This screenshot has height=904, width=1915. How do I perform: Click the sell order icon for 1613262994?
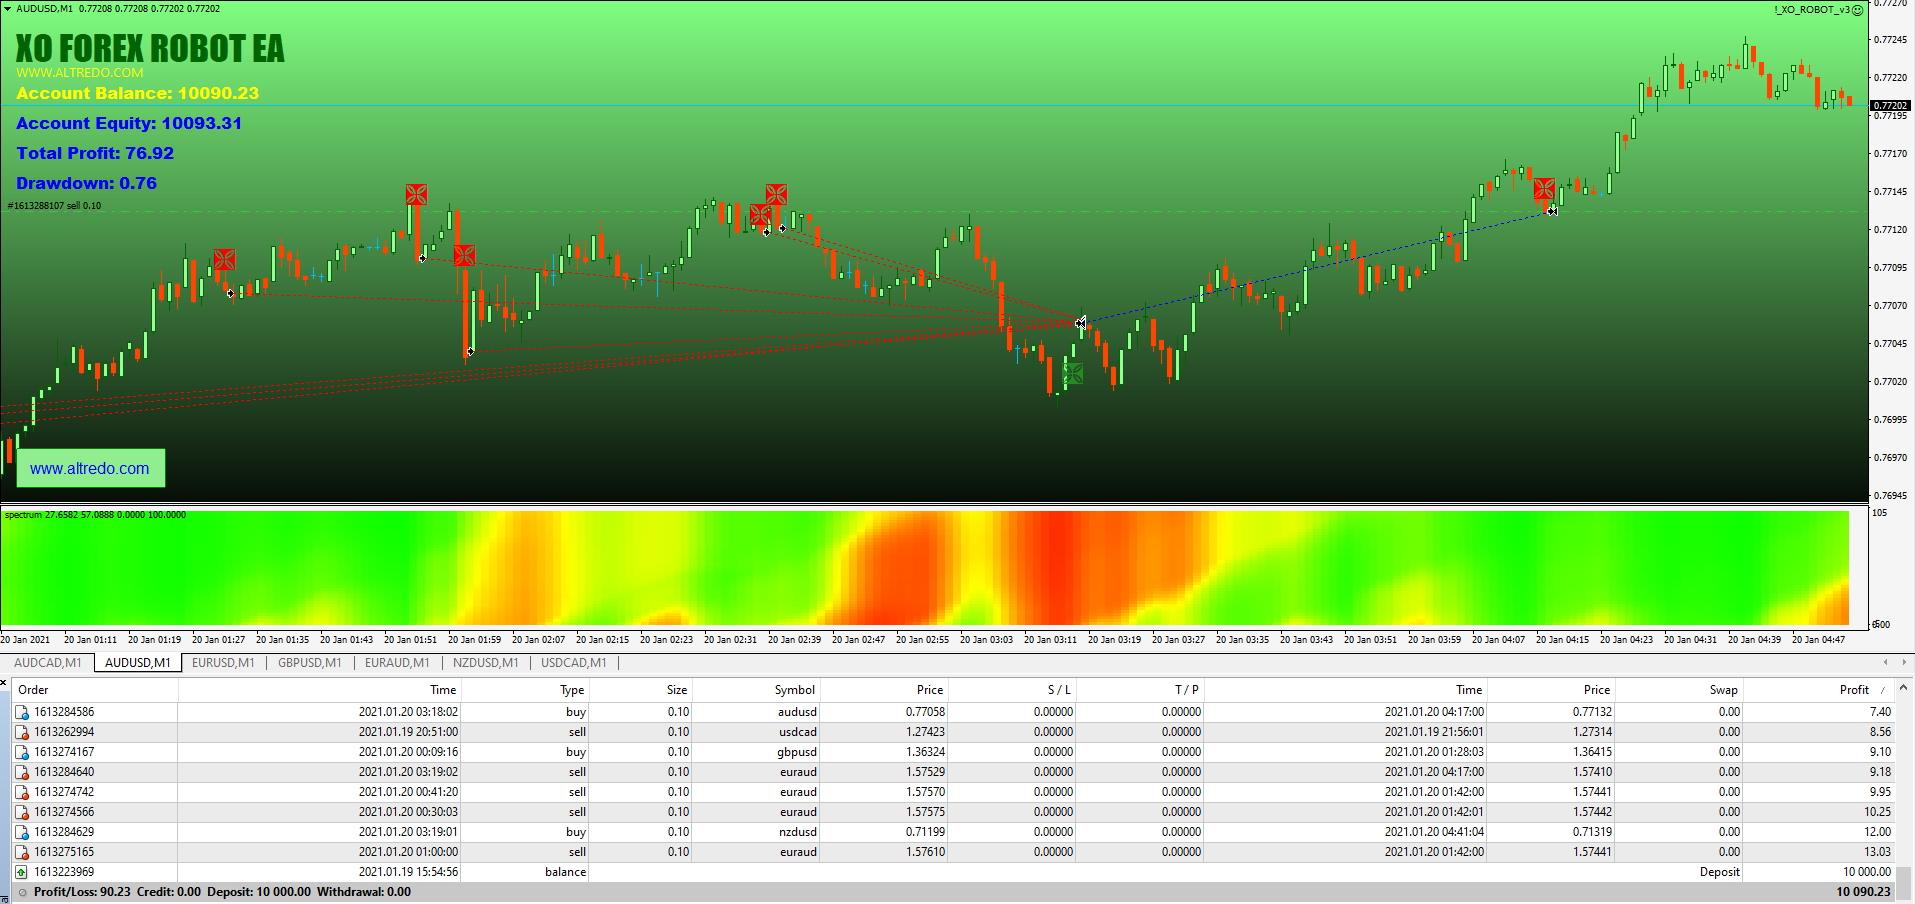(x=22, y=733)
